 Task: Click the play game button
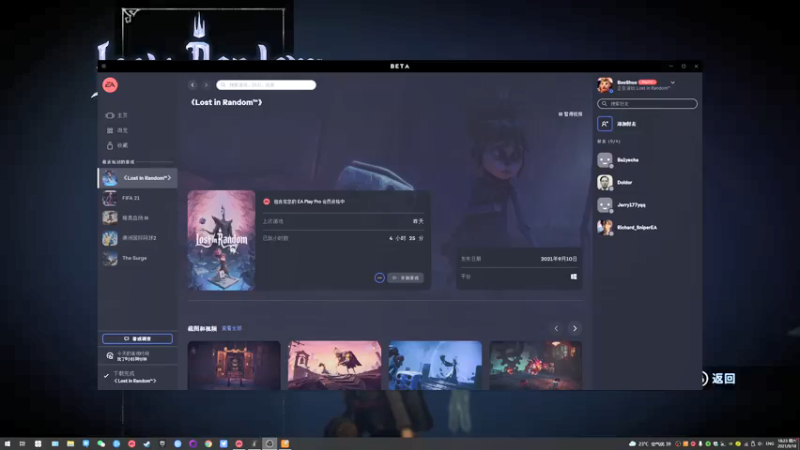coord(406,278)
